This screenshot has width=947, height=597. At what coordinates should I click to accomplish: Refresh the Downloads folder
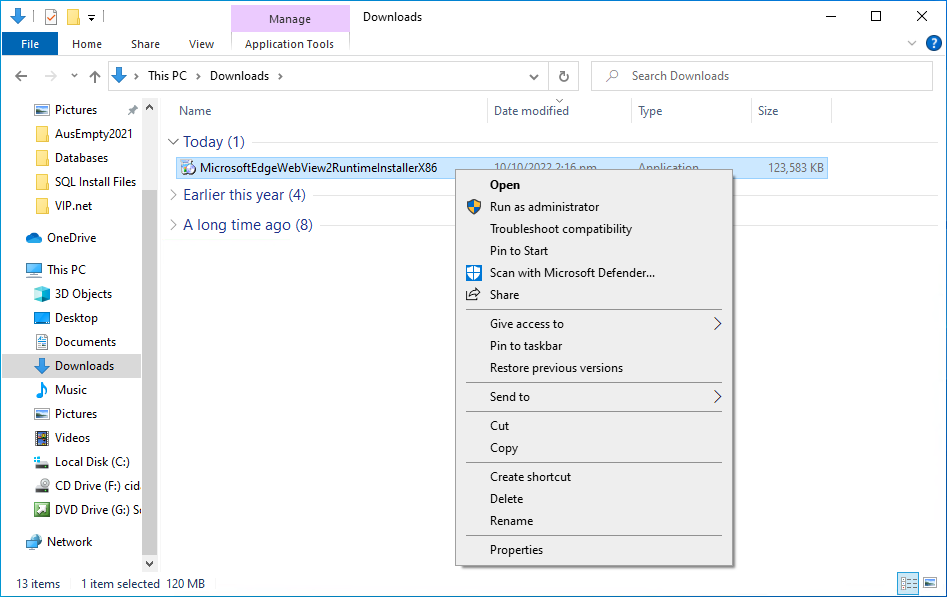pos(563,77)
